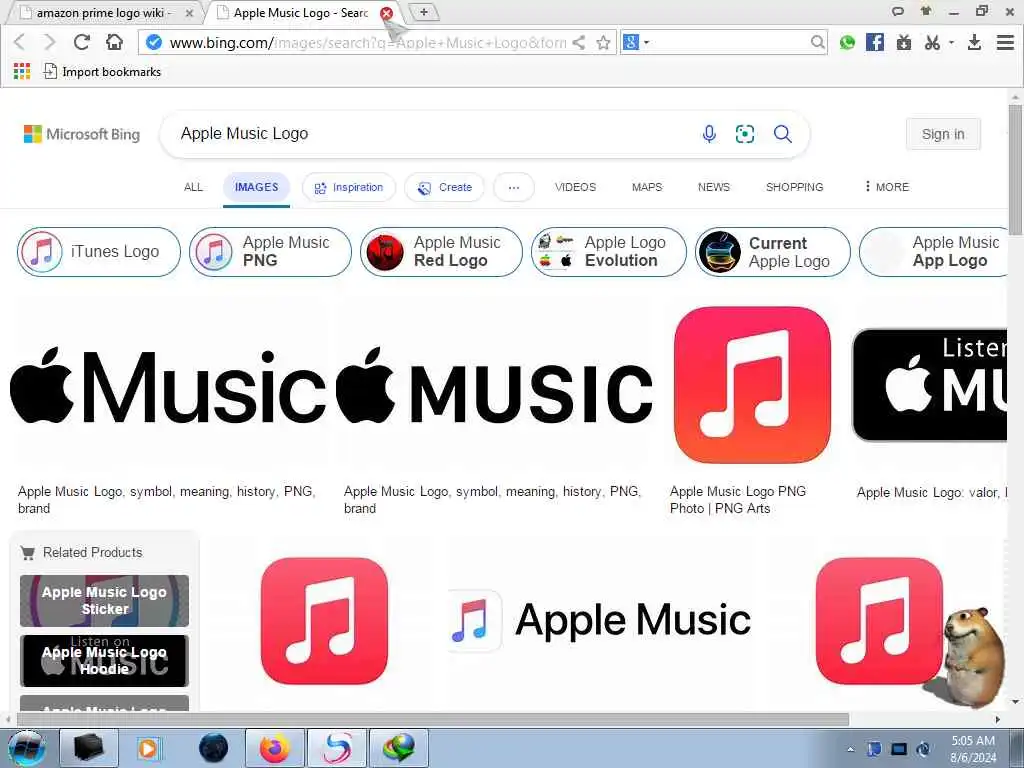This screenshot has height=768, width=1024.
Task: Open the browser downloads panel
Action: (974, 43)
